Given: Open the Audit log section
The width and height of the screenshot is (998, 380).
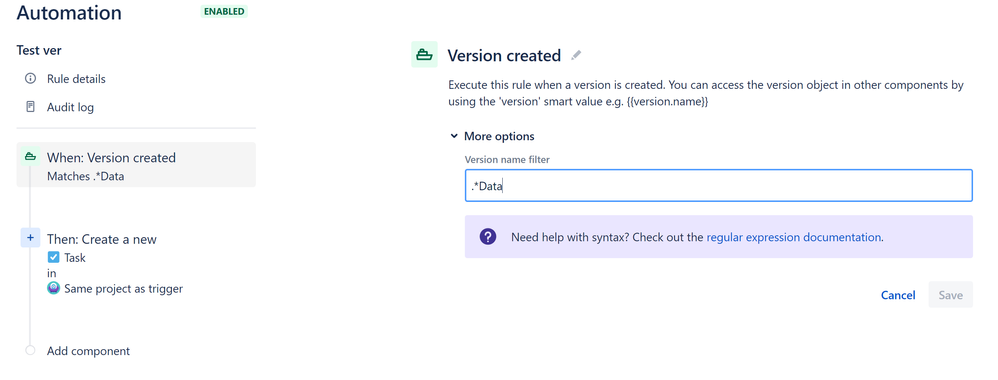Looking at the screenshot, I should pyautogui.click(x=70, y=107).
